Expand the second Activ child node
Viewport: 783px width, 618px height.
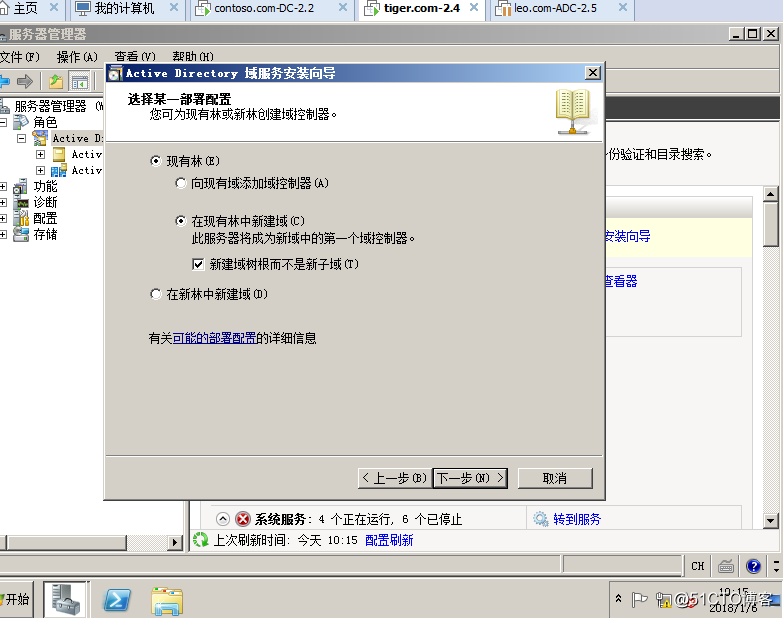point(40,170)
